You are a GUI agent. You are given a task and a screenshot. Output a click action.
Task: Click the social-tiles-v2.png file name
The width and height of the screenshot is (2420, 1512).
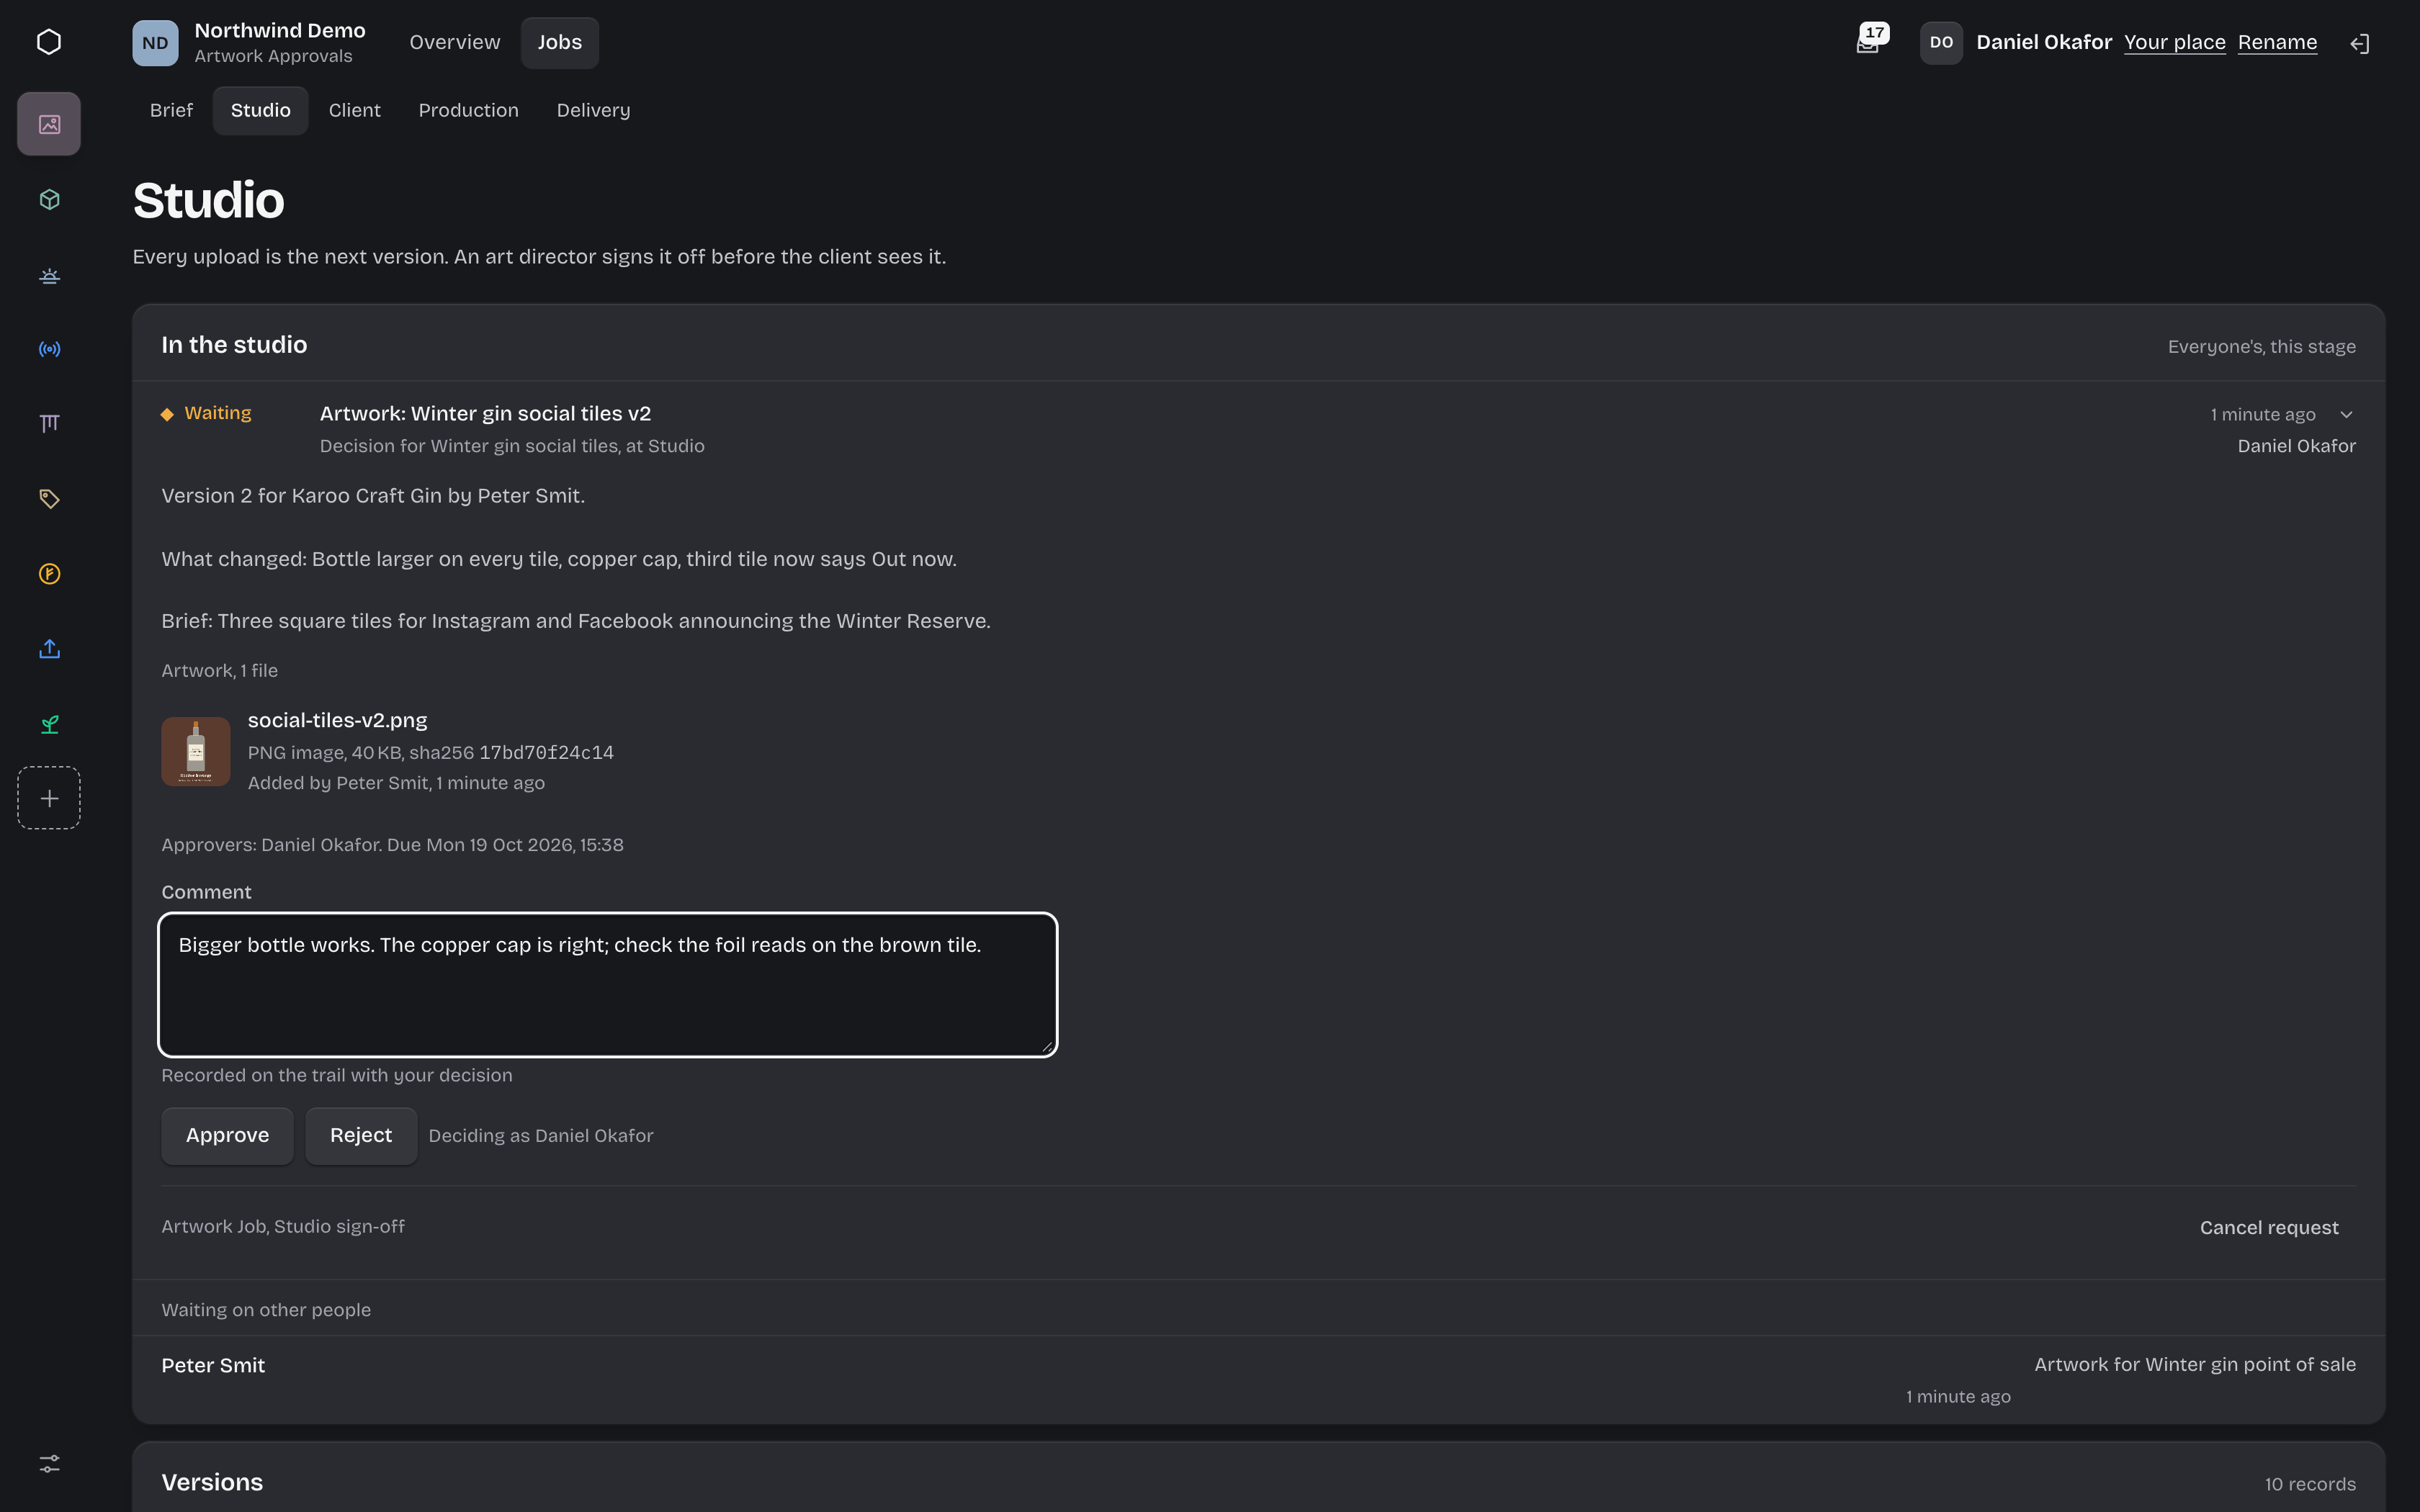tap(337, 720)
